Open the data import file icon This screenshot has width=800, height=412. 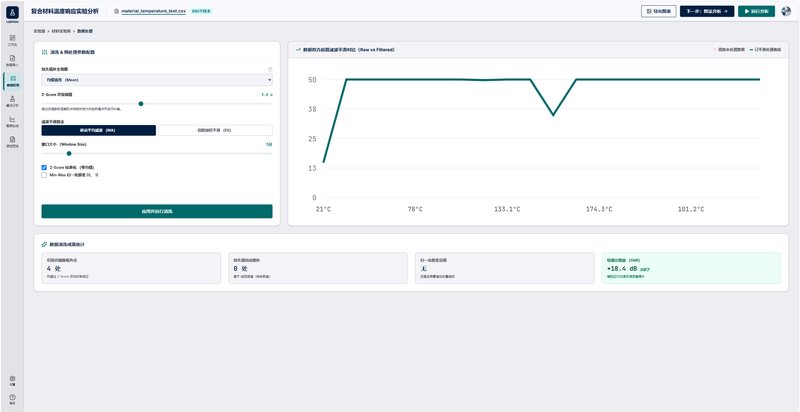pyautogui.click(x=12, y=60)
